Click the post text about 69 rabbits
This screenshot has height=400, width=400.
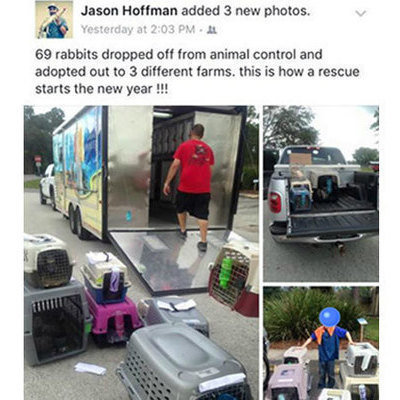click(197, 72)
